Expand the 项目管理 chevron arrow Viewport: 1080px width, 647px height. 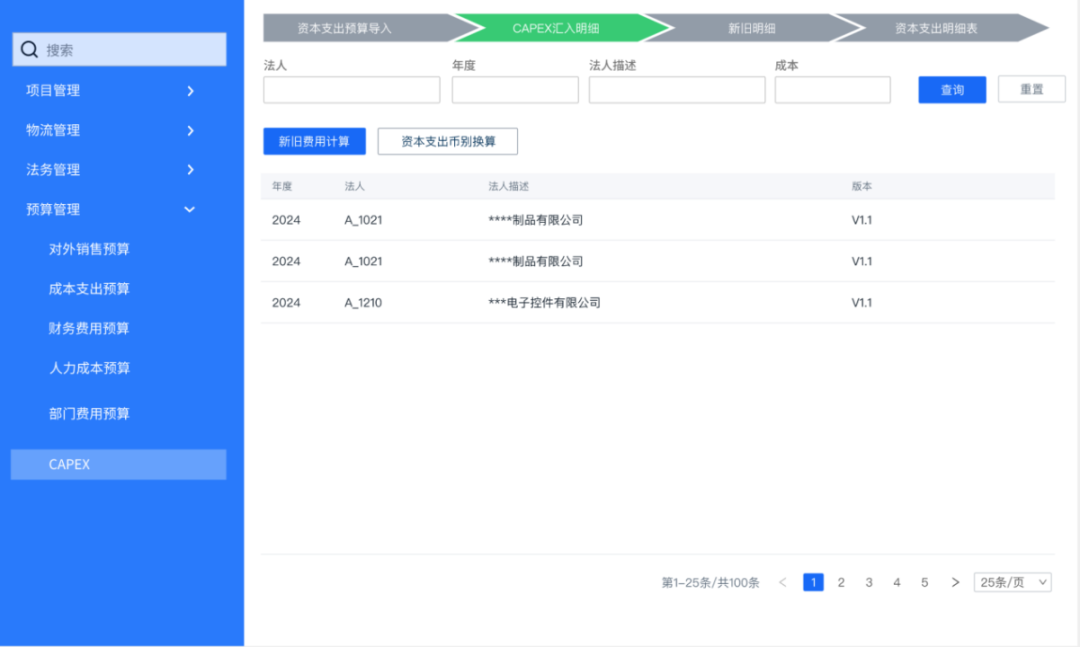pyautogui.click(x=190, y=90)
